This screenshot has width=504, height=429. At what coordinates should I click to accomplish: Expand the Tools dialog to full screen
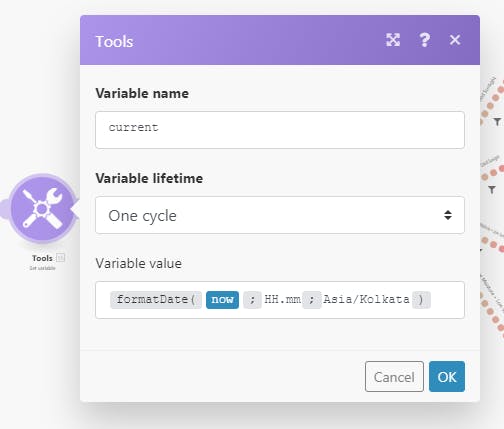tap(393, 40)
